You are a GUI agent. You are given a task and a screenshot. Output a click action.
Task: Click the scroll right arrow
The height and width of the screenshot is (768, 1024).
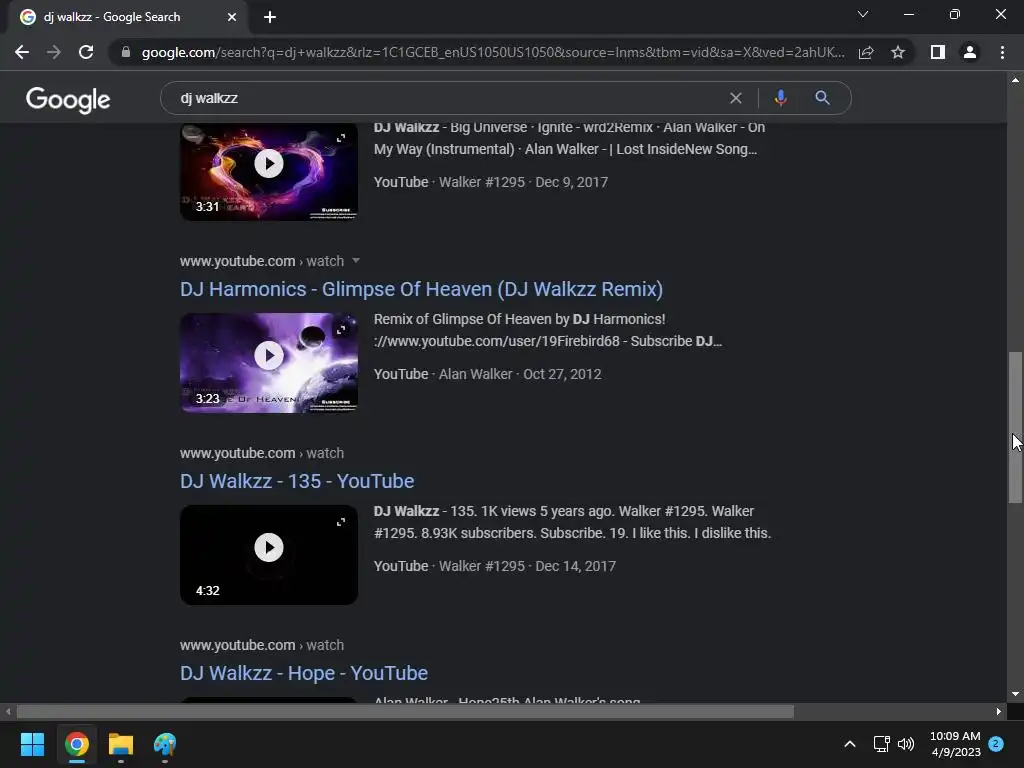[x=999, y=711]
